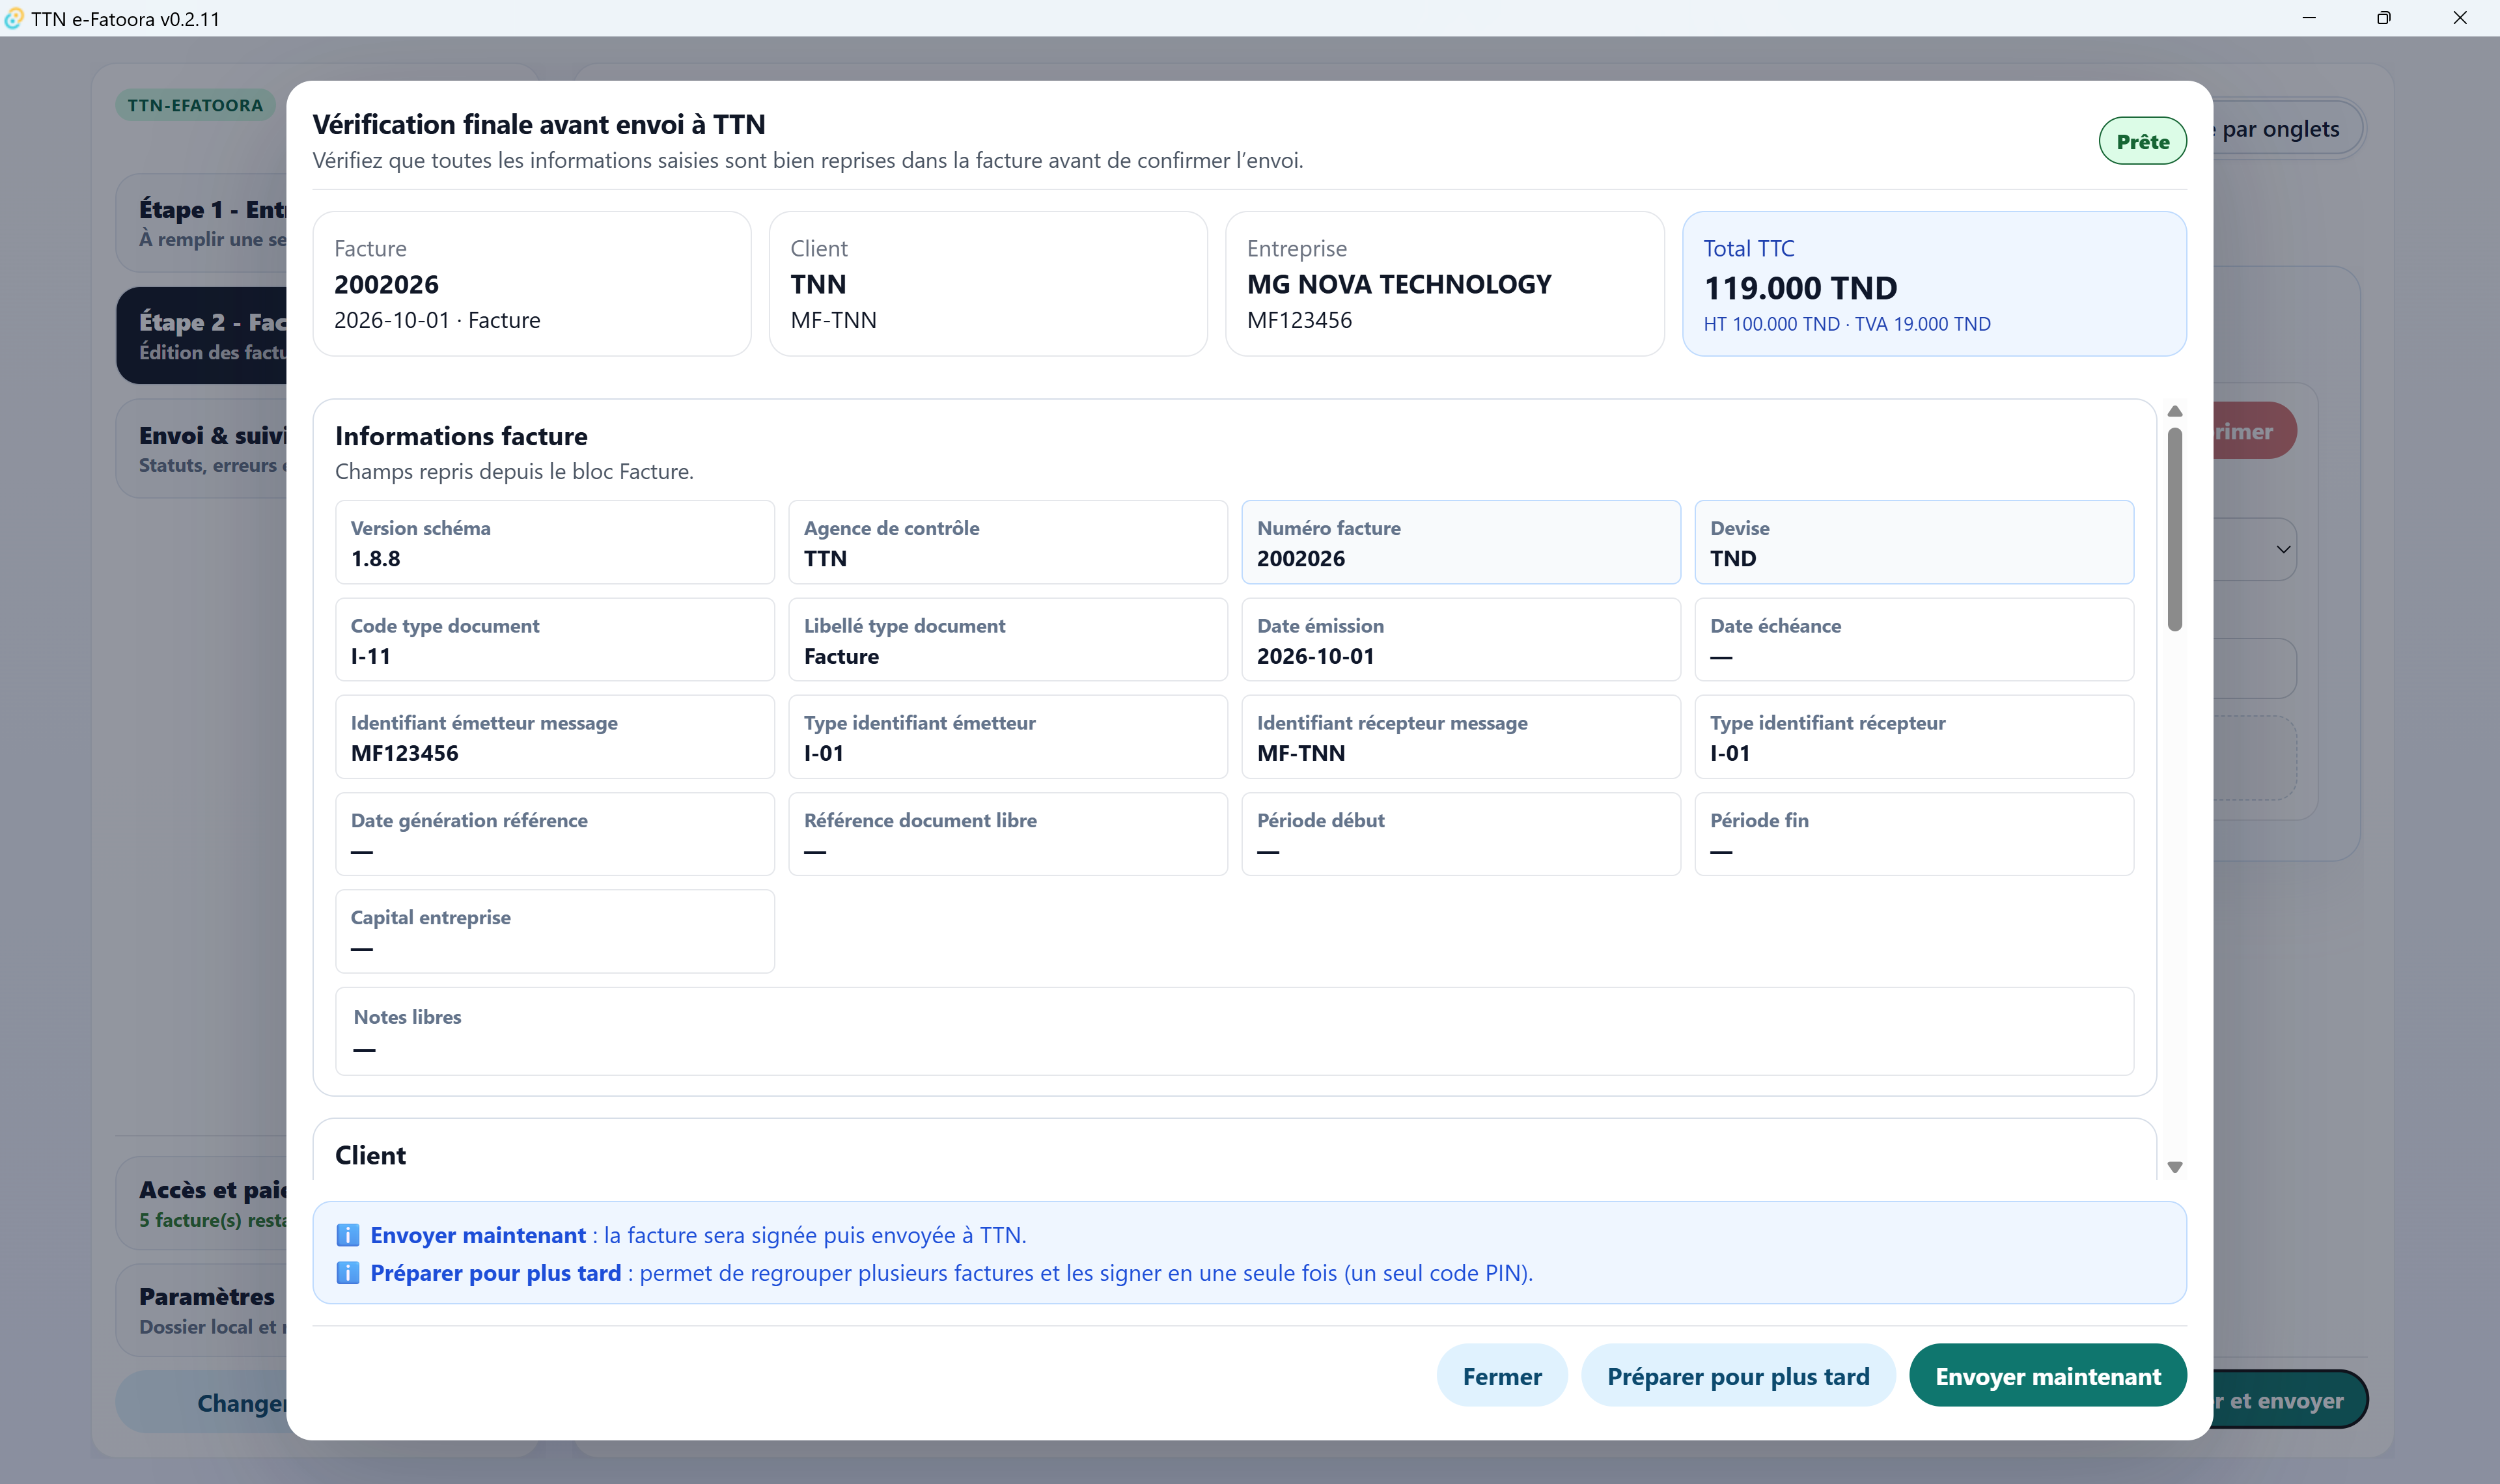Select the Entreprise card 'MG NOVA TECHNOLOGY'
2500x1484 pixels.
pyautogui.click(x=1445, y=284)
